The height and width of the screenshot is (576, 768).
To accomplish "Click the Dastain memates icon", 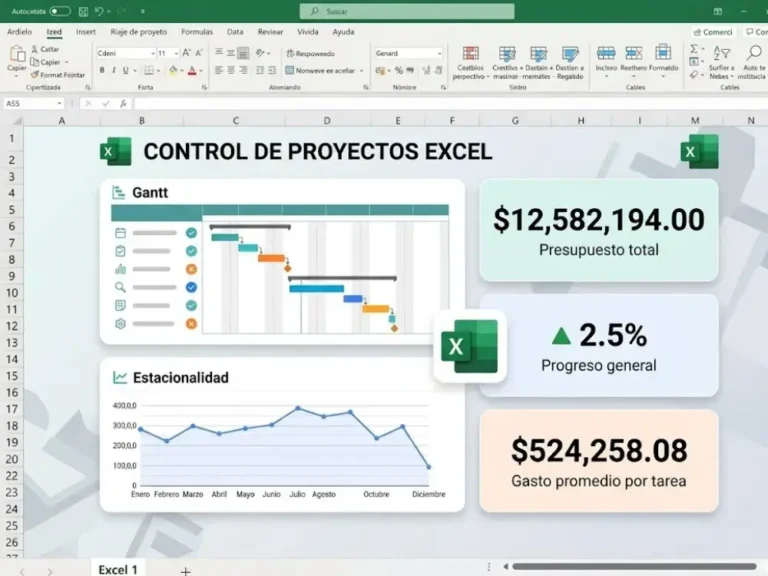I will [538, 53].
